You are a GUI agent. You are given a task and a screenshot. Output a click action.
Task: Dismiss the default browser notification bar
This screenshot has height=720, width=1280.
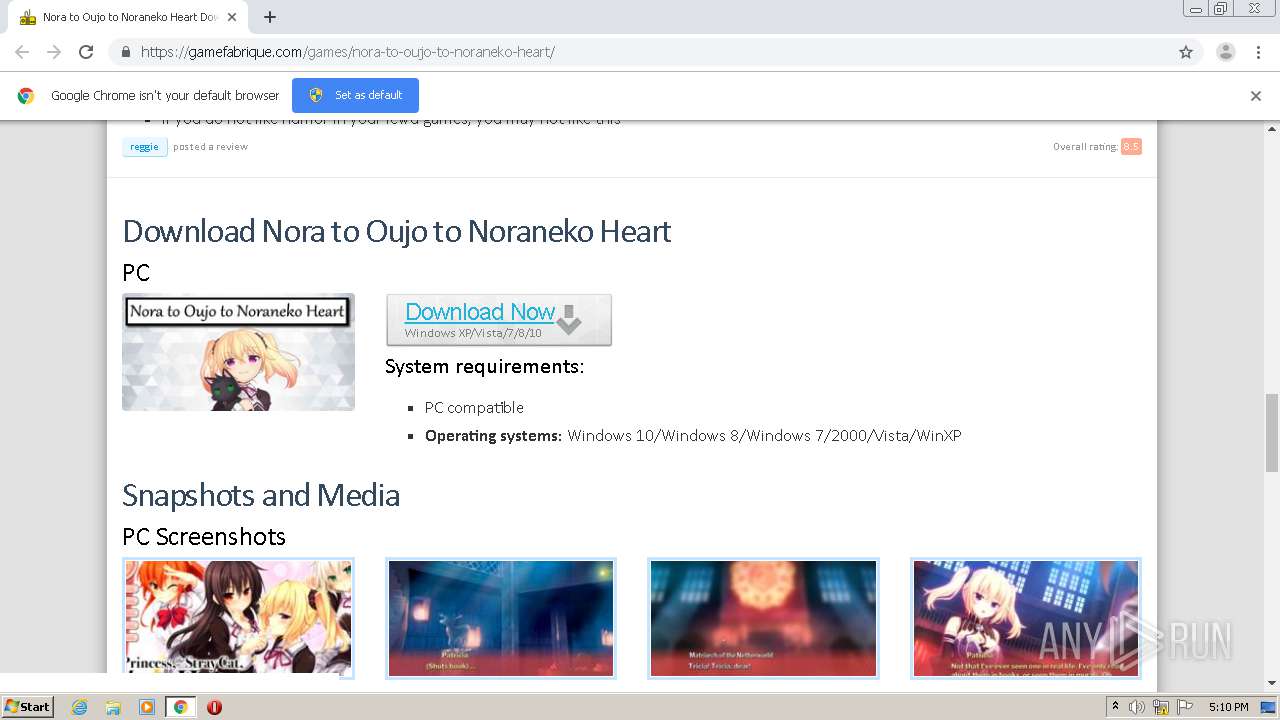1256,96
